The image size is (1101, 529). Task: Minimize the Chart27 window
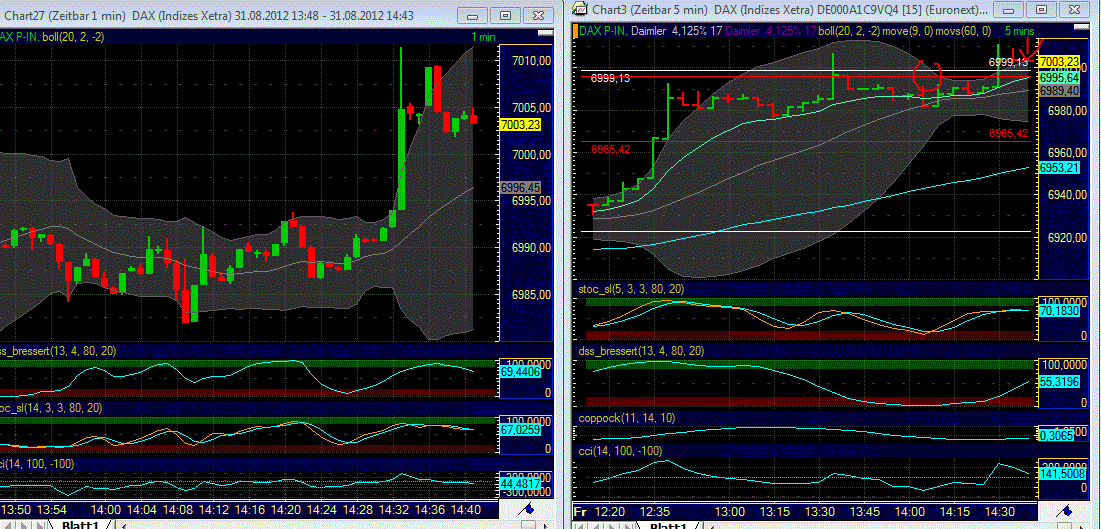pos(475,15)
